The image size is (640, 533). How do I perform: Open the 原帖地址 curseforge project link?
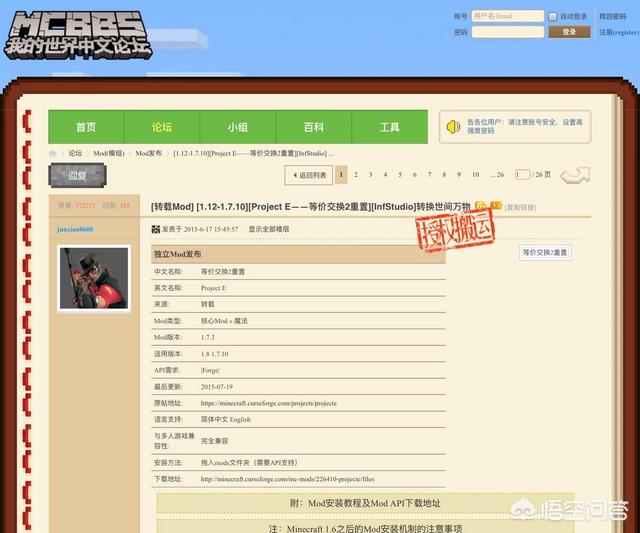click(269, 403)
